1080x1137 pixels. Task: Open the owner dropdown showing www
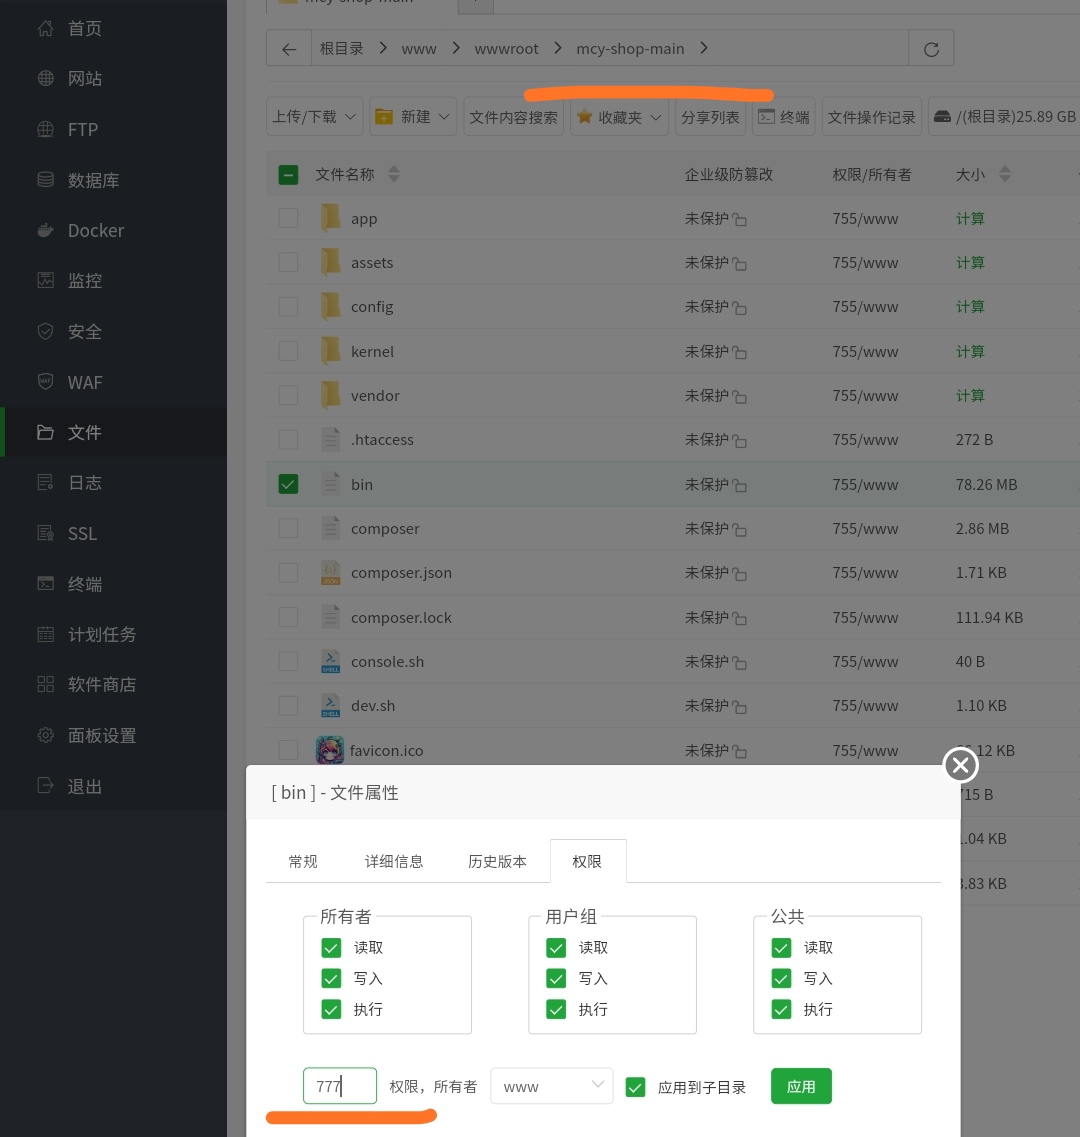tap(551, 1086)
